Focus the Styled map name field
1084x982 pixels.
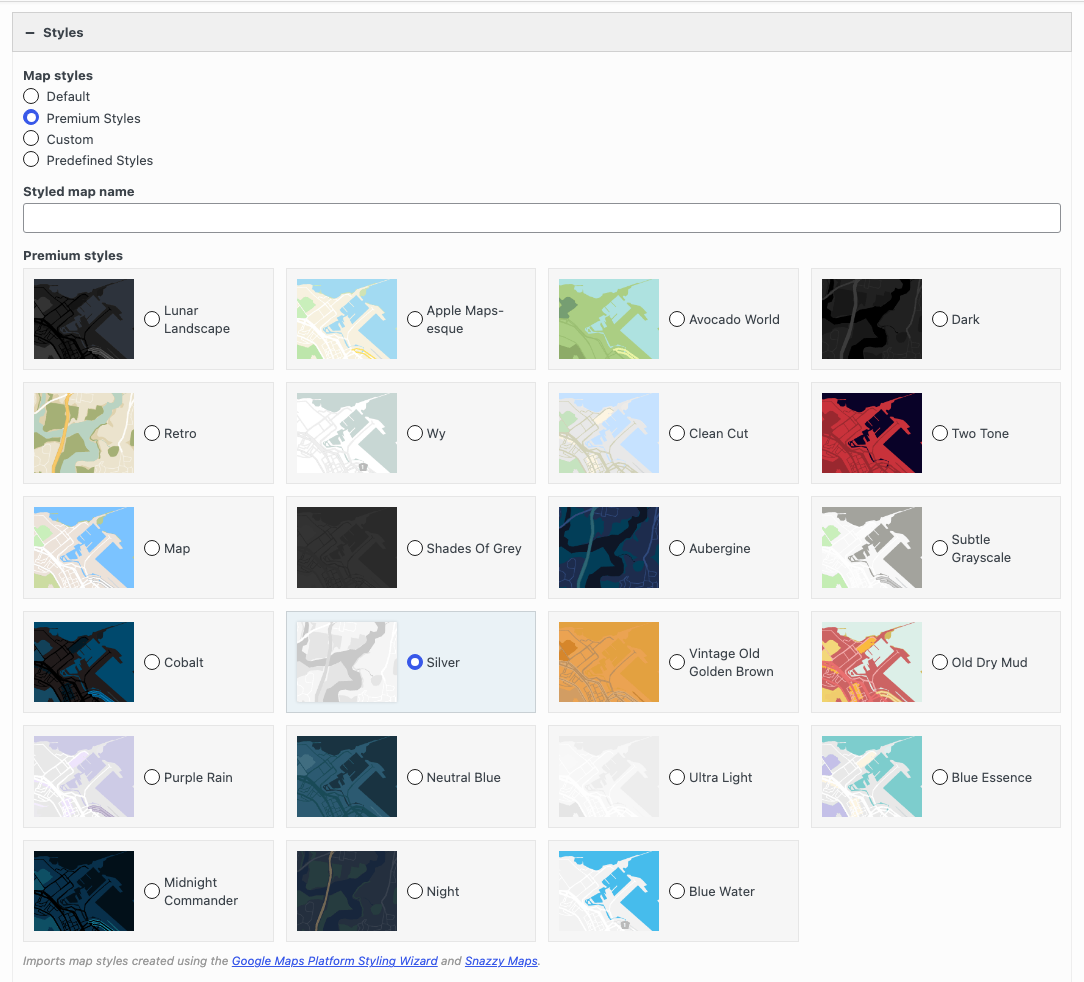click(541, 218)
